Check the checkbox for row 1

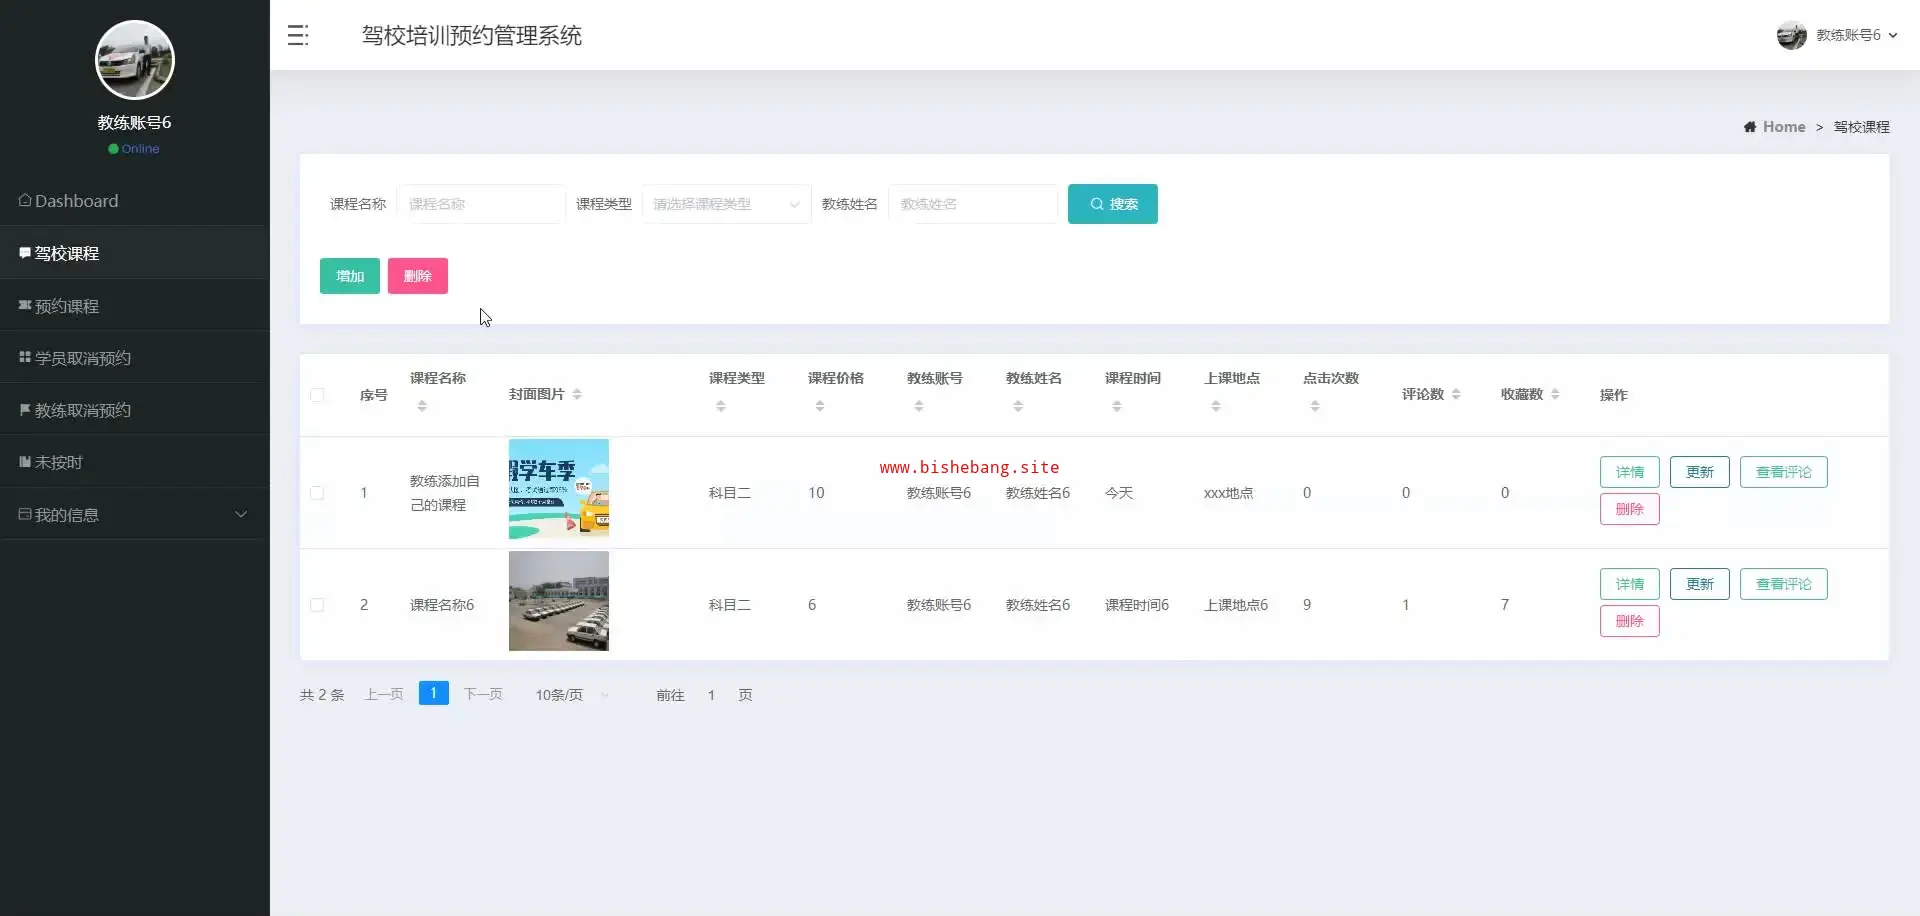[x=317, y=493]
